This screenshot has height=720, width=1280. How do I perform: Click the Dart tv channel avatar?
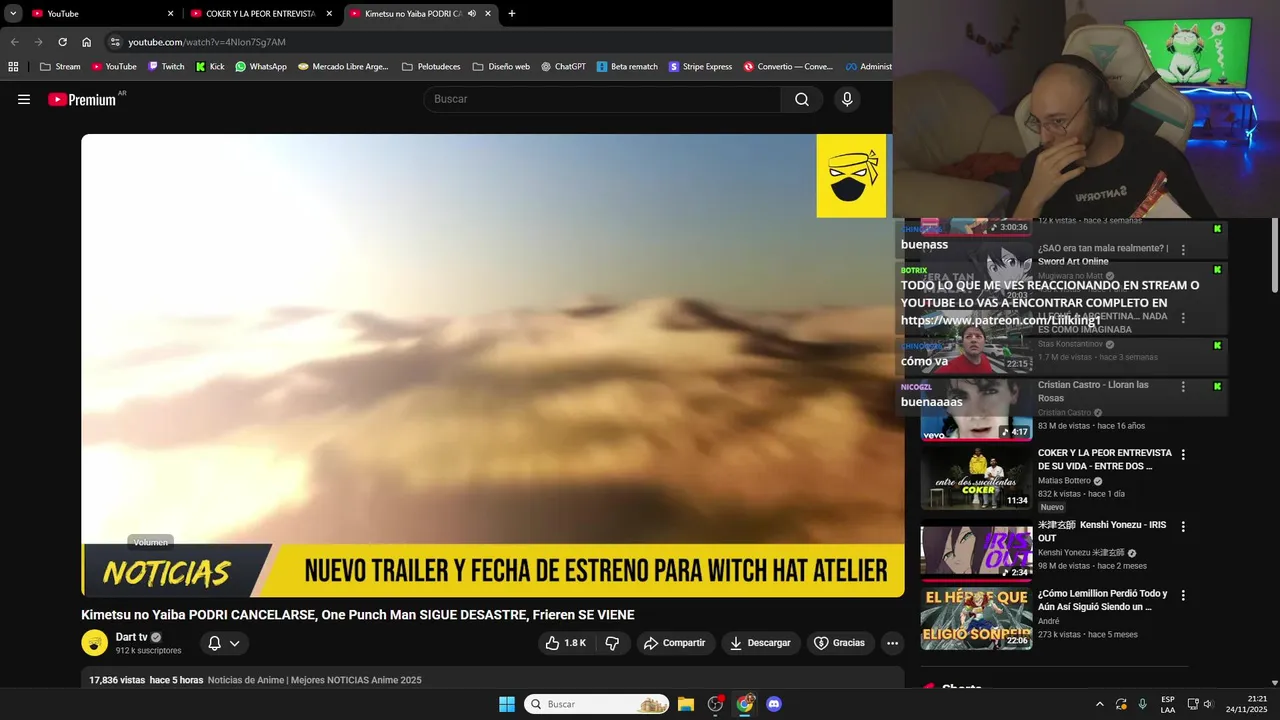coord(95,643)
